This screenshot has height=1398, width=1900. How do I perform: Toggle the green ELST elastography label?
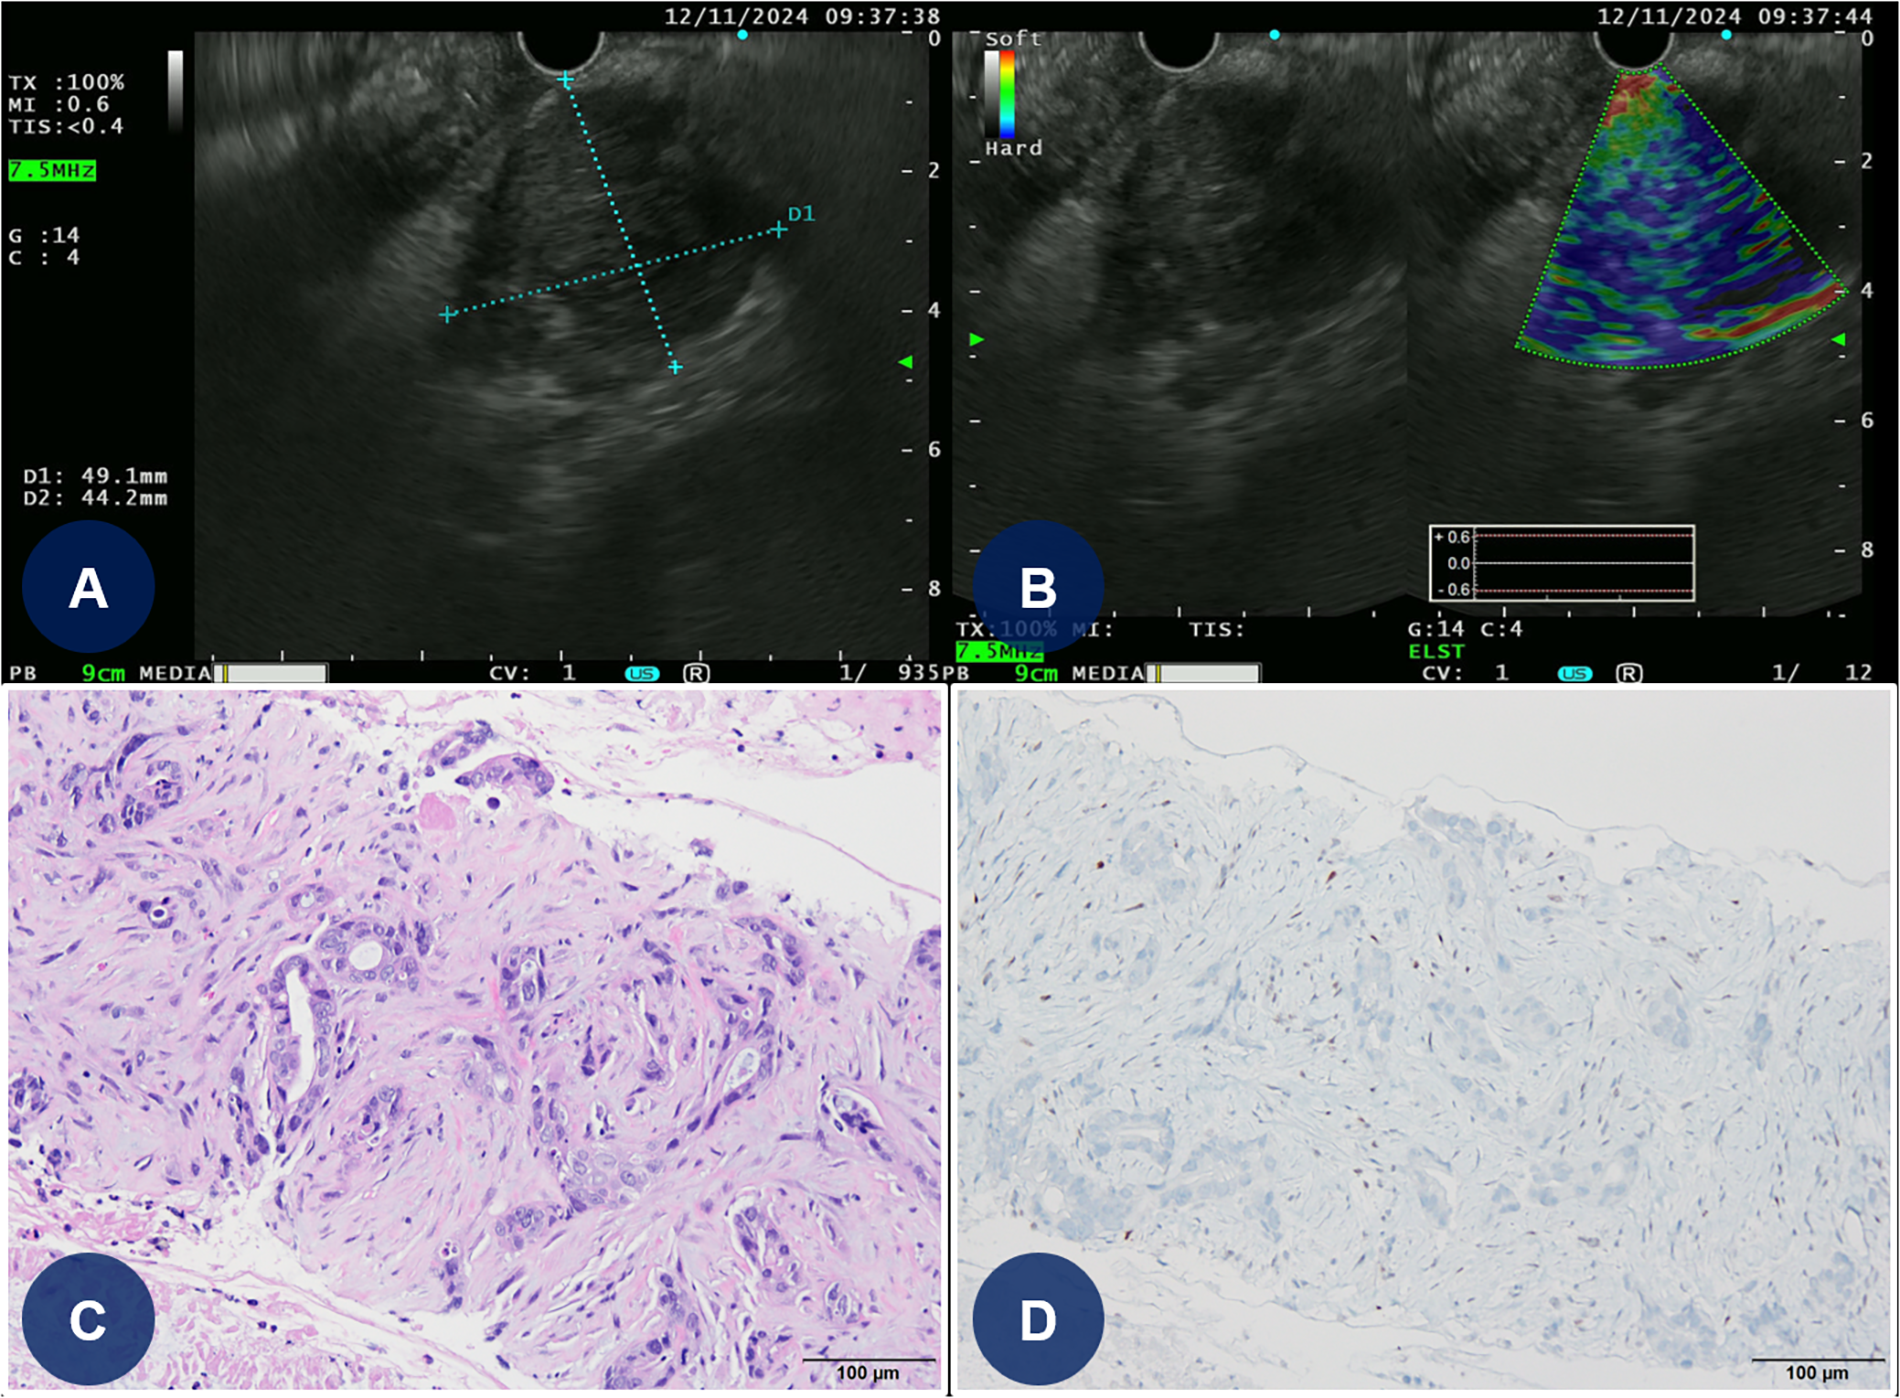click(1435, 651)
